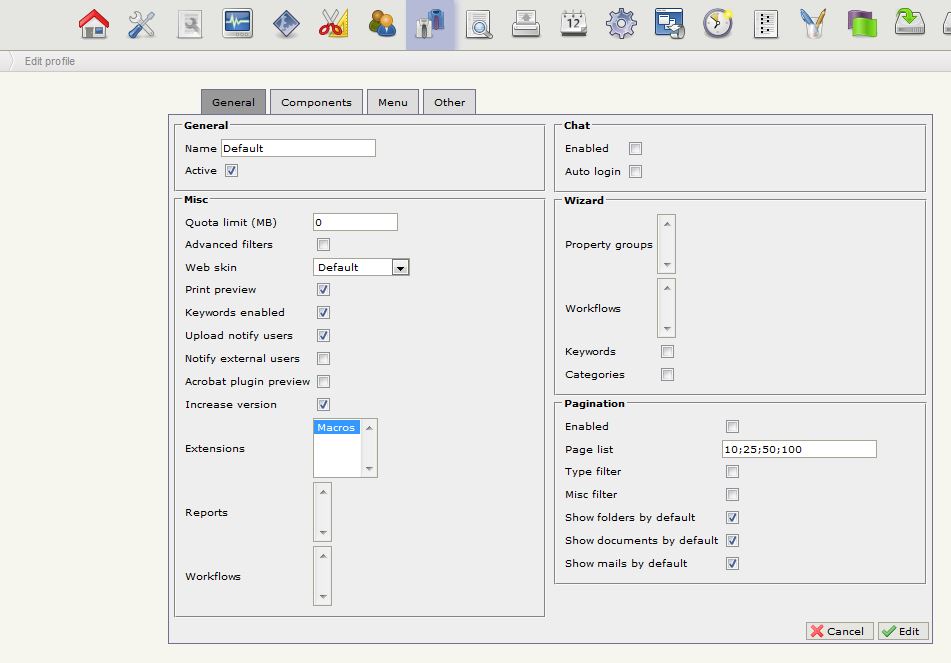Click the red Home icon in toolbar
The width and height of the screenshot is (951, 663).
pos(93,24)
